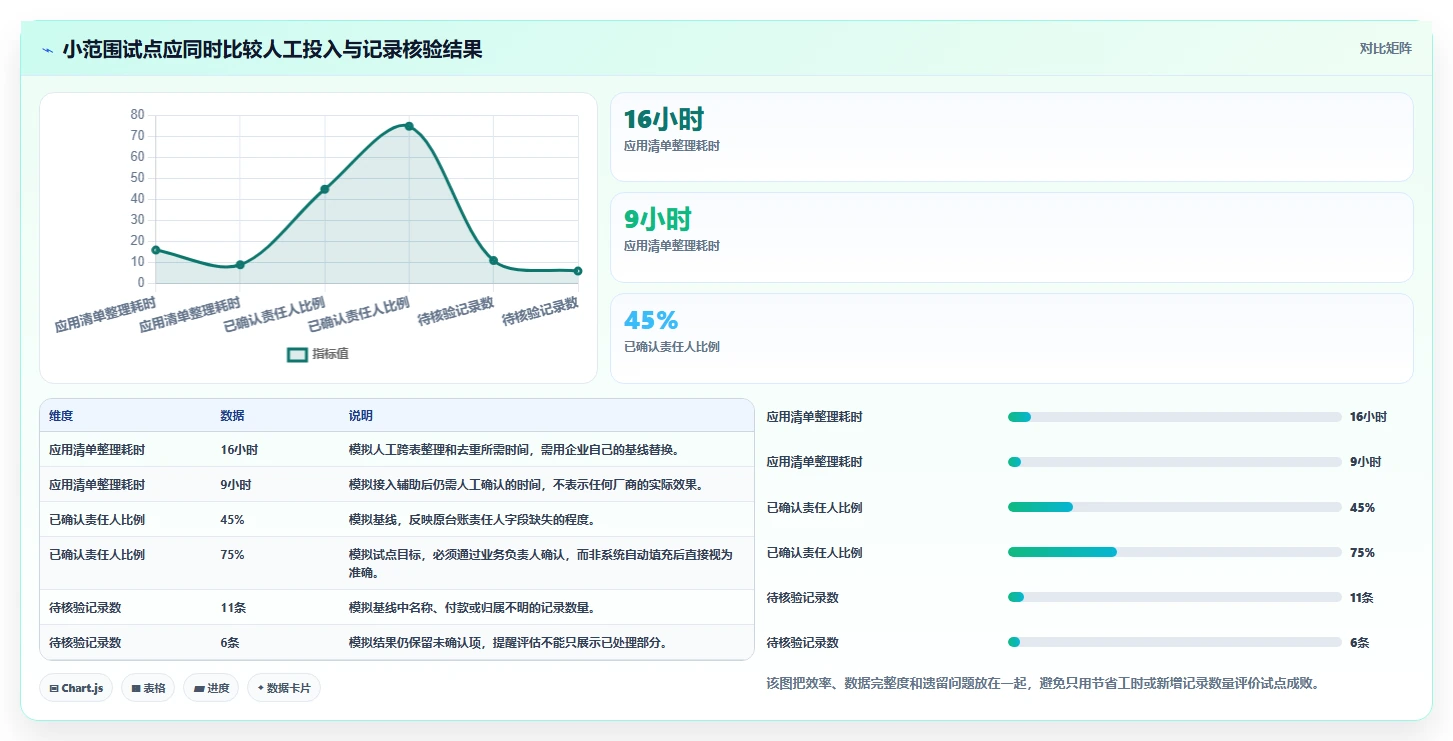This screenshot has width=1453, height=741.
Task: Click the header title 小范围试点应同时比较人工投入
Action: (x=272, y=49)
